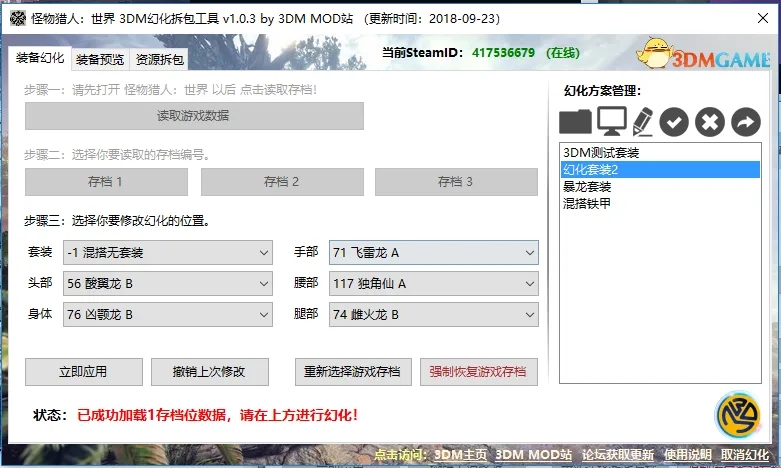Click the round yellow emblem icon

coord(738,415)
